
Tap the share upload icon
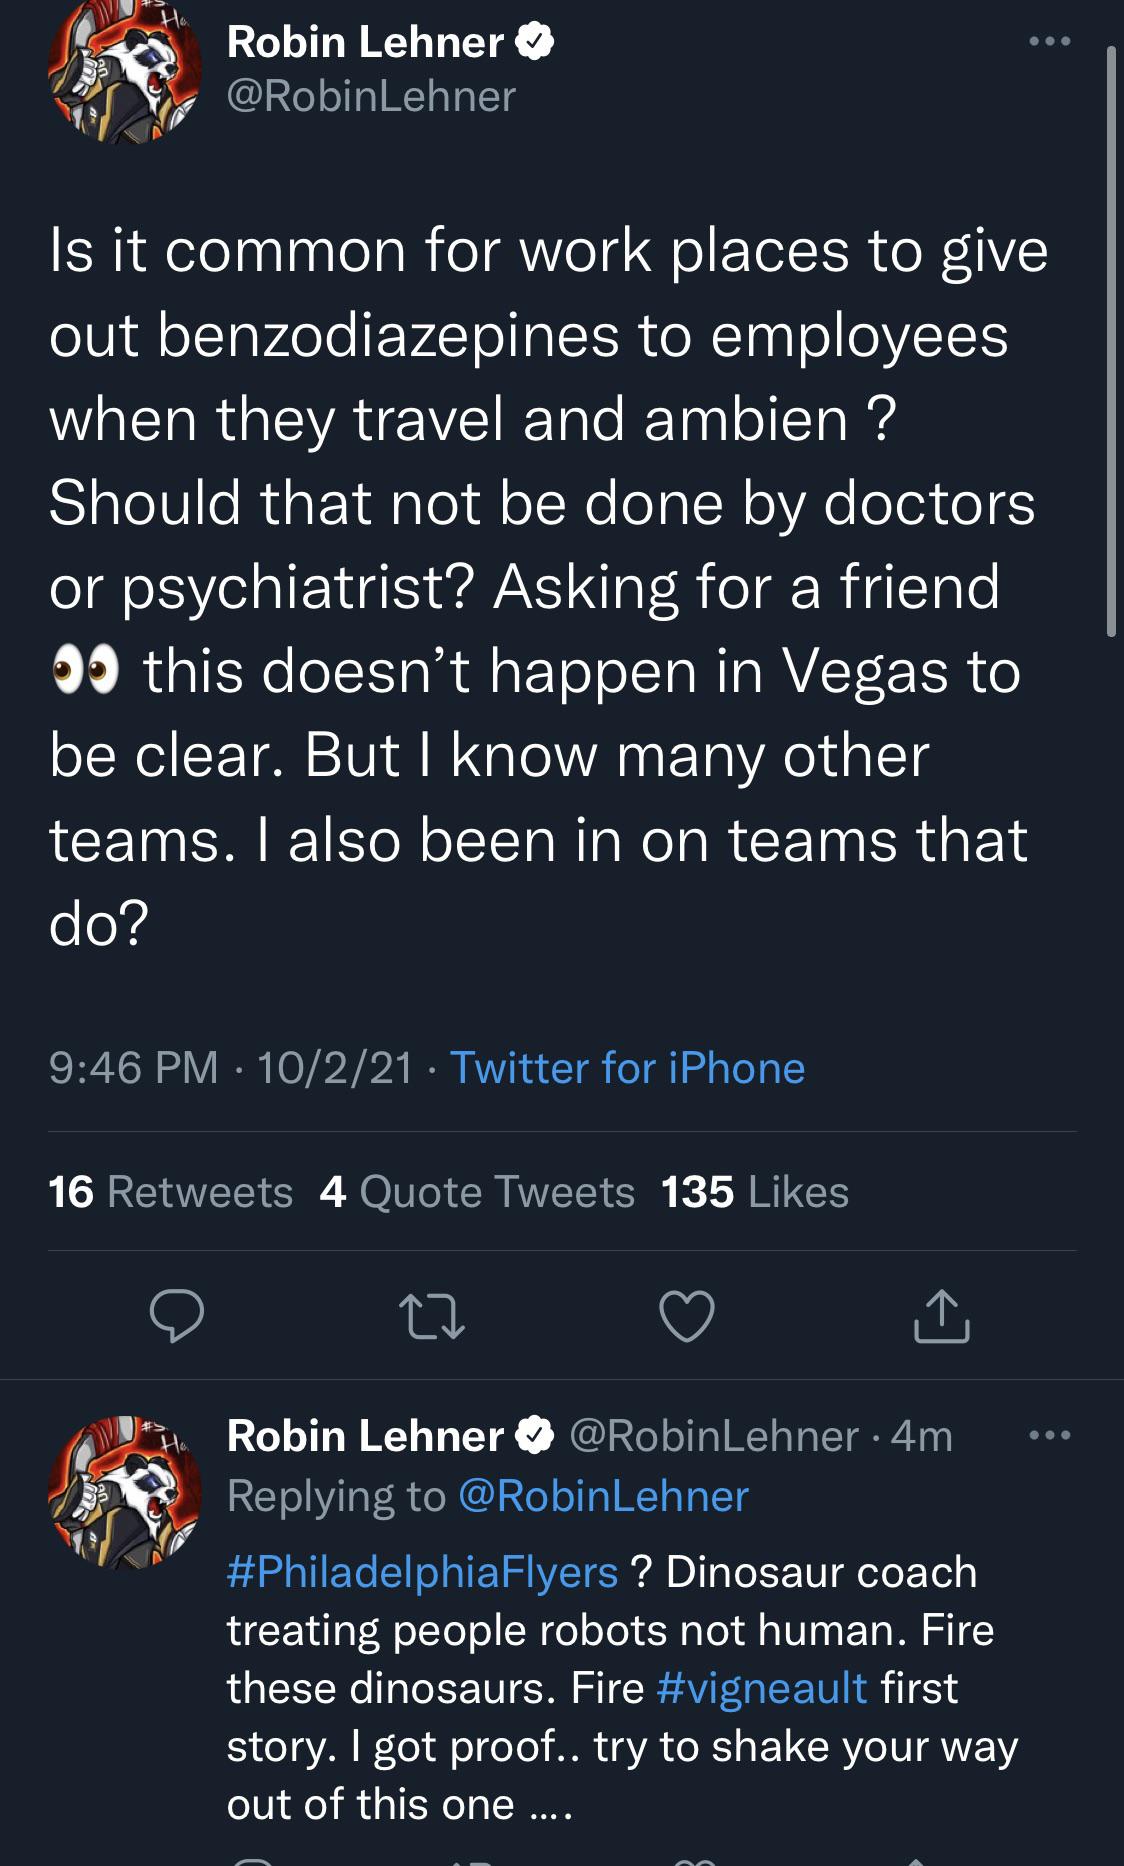[x=941, y=1316]
